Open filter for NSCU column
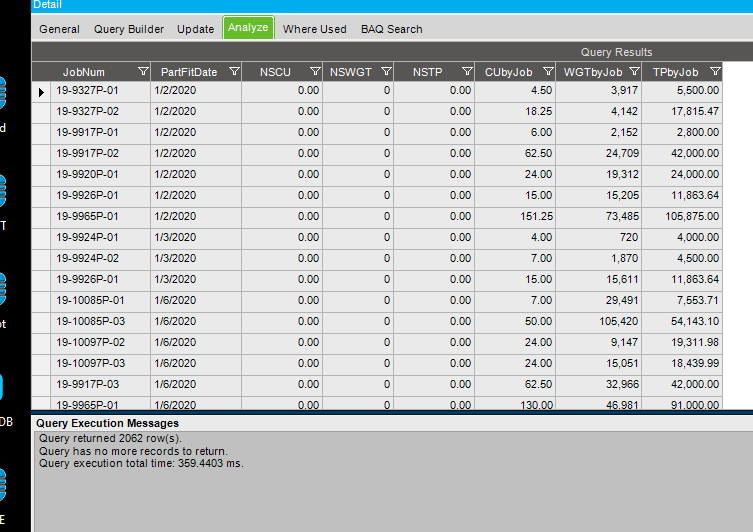Image resolution: width=753 pixels, height=532 pixels. pos(315,72)
